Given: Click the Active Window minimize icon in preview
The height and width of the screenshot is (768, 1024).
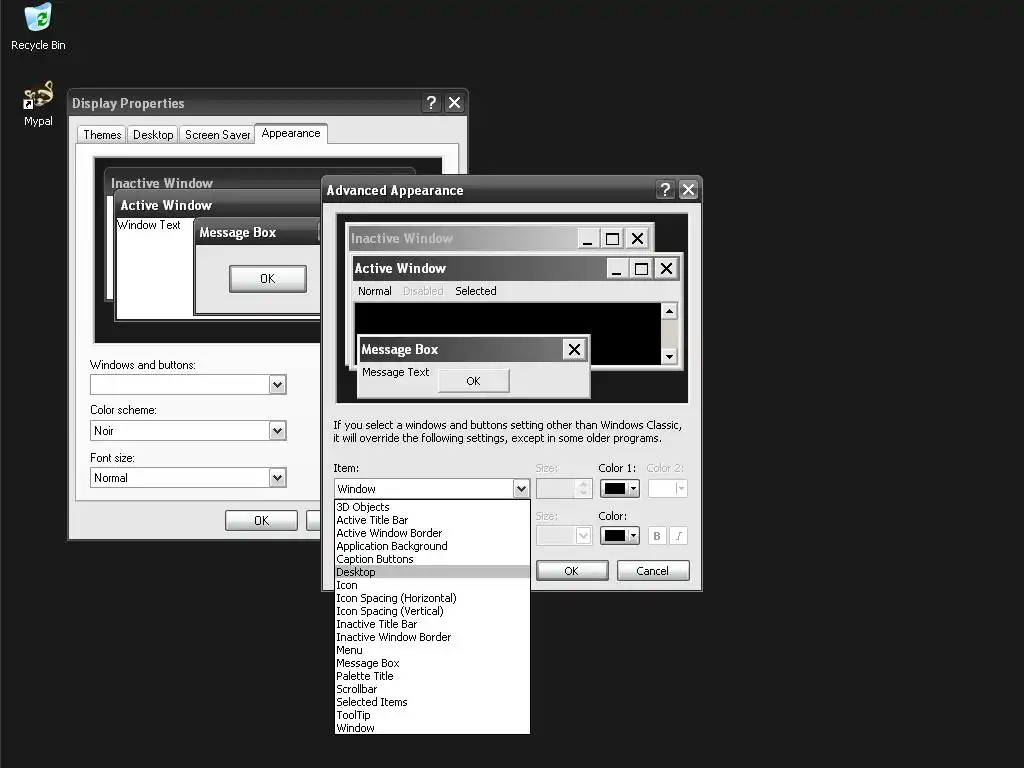Looking at the screenshot, I should coord(616,268).
